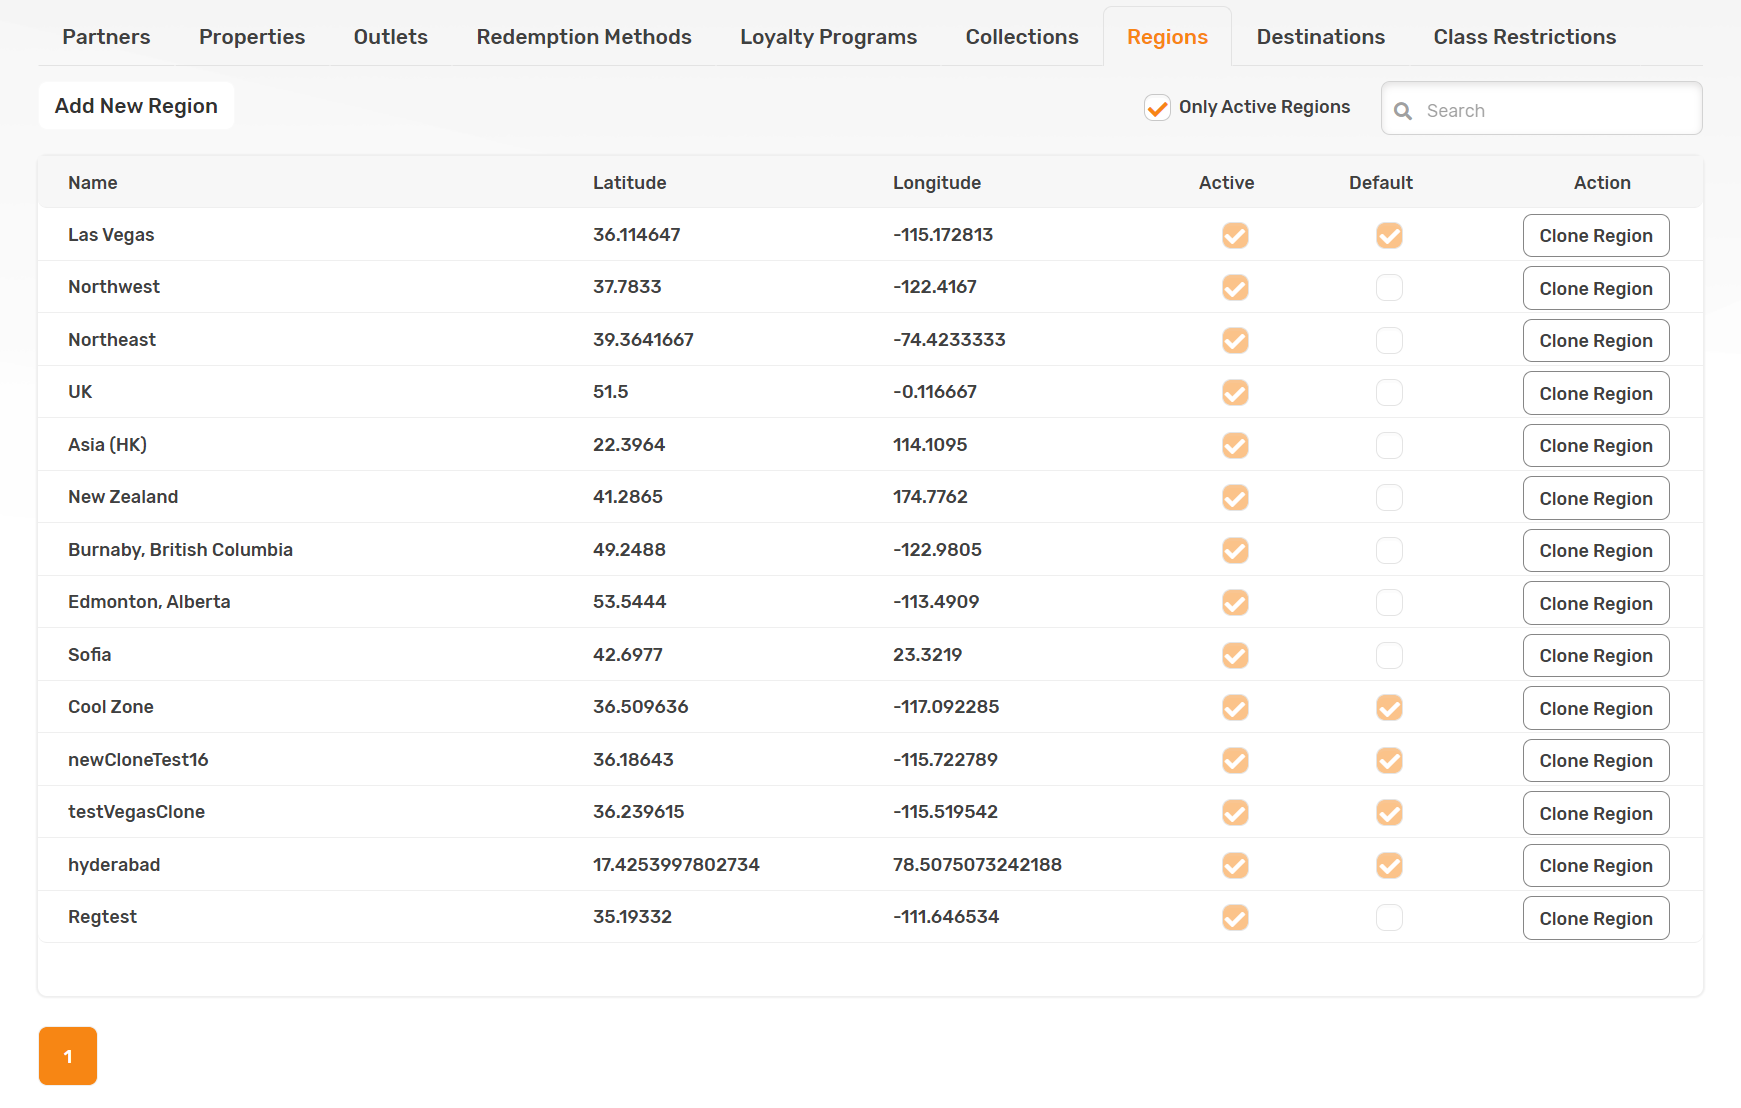Switch to the Destinations tab
The image size is (1741, 1108).
[x=1320, y=37]
